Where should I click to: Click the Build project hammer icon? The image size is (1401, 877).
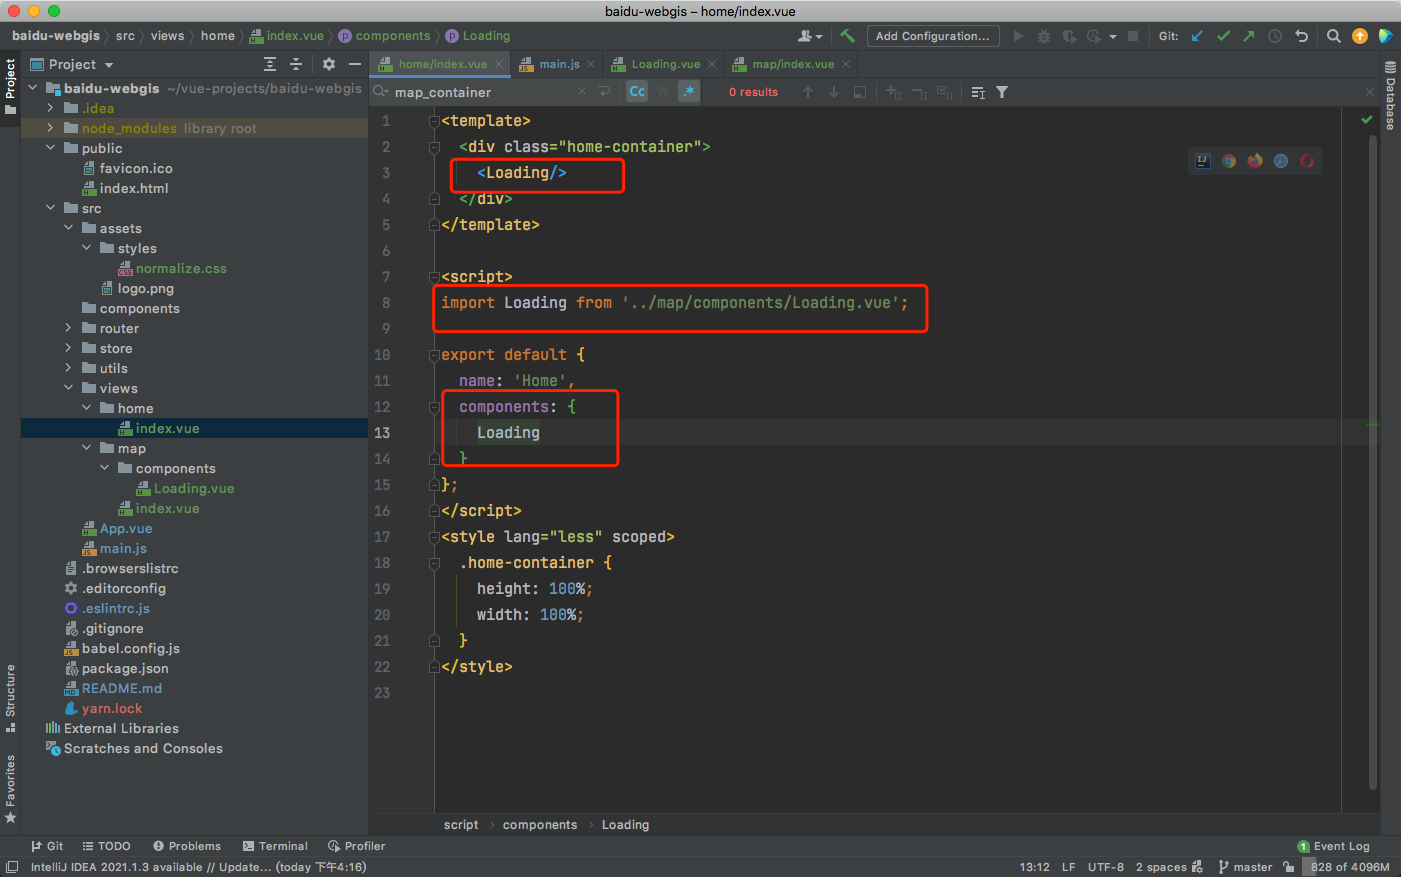coord(847,36)
